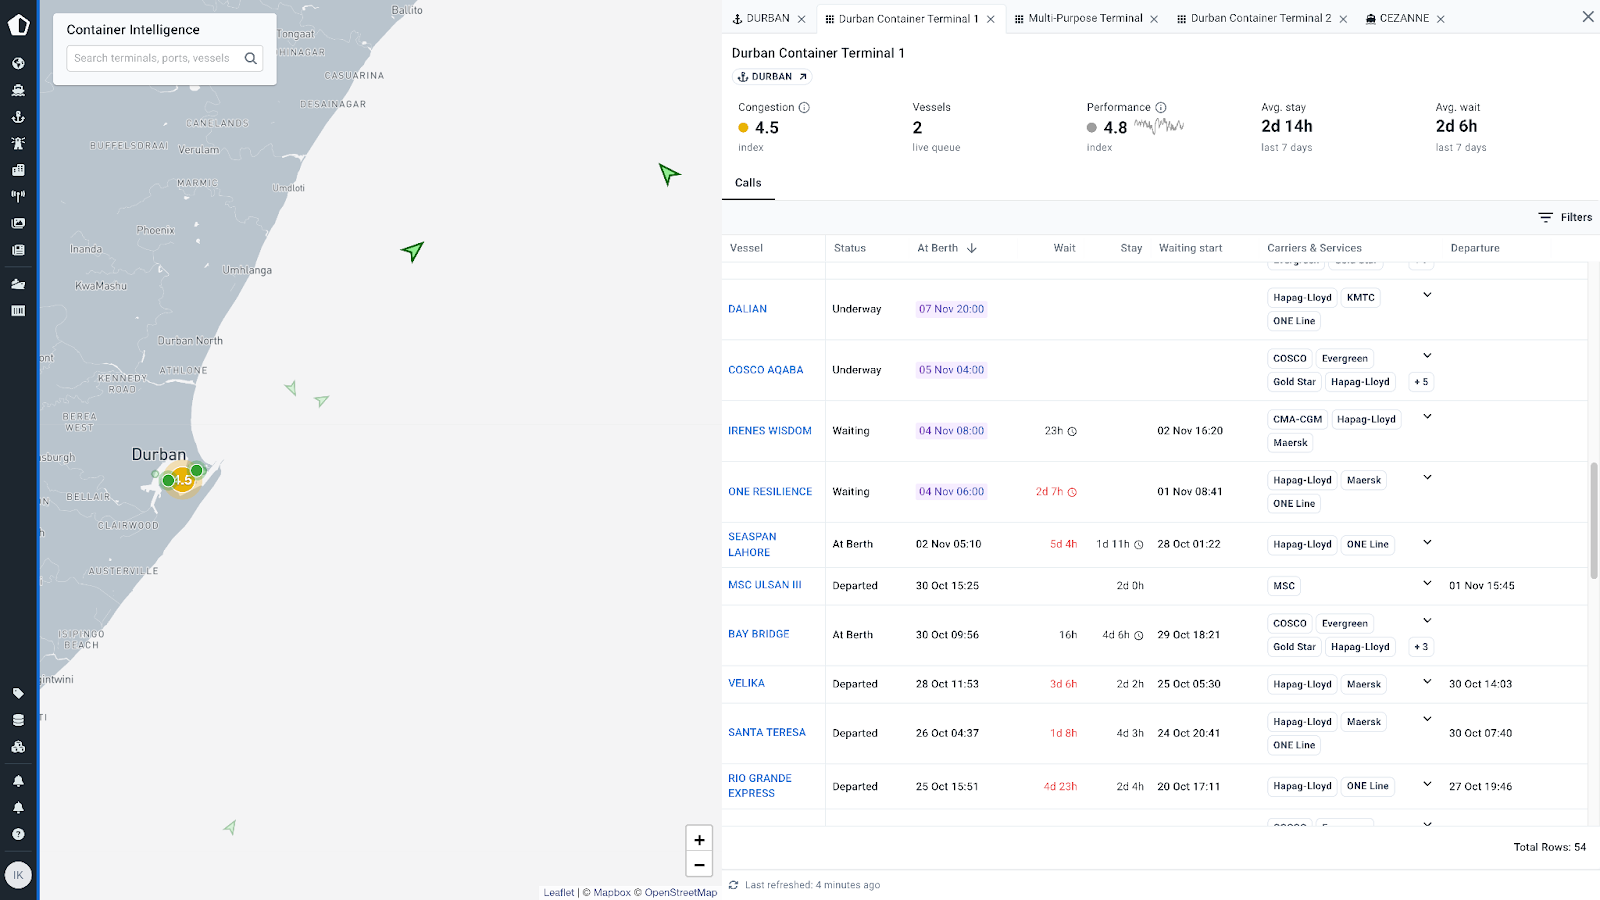Open the bell icon just below the cubes icon
The image size is (1600, 900).
pyautogui.click(x=18, y=781)
